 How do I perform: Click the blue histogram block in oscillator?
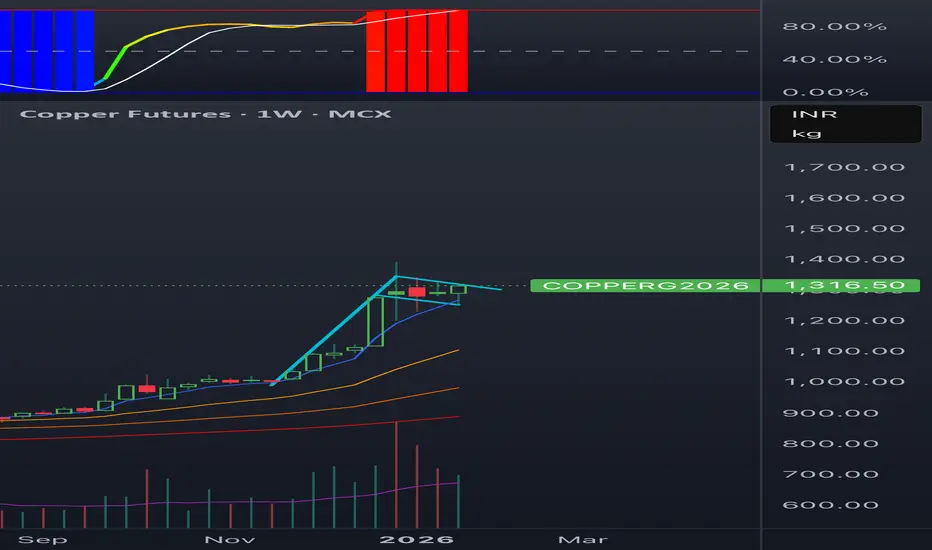pos(47,50)
